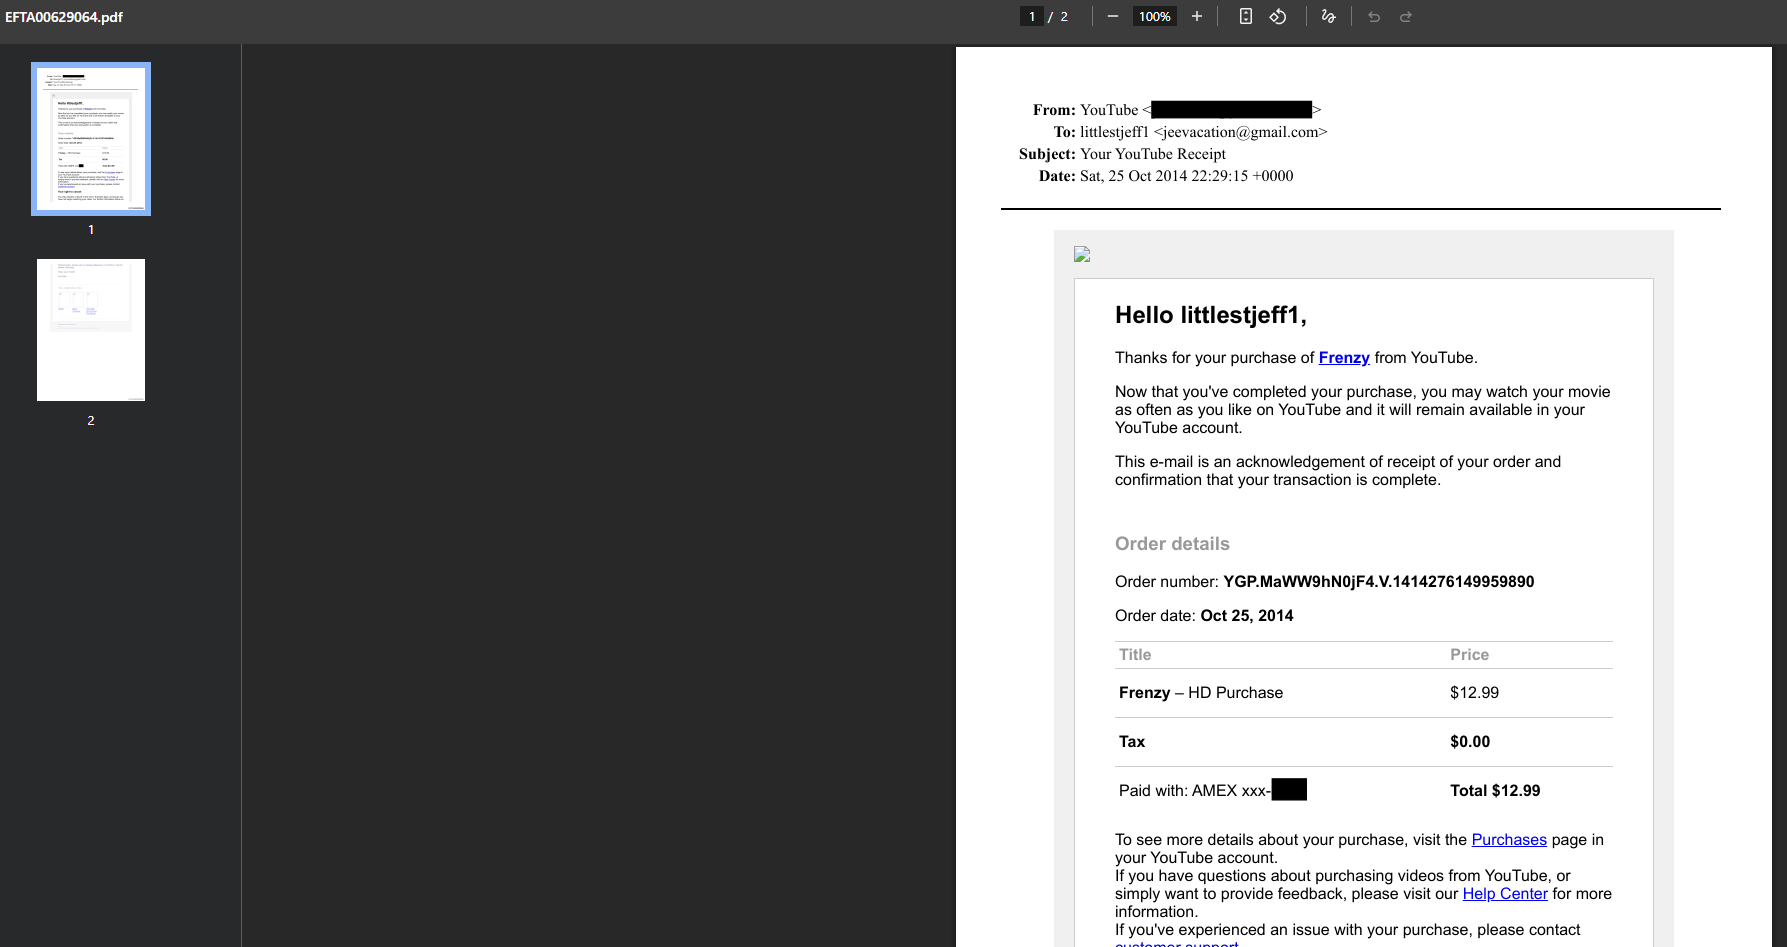Click the "Order details" heading
The height and width of the screenshot is (947, 1787).
1172,544
